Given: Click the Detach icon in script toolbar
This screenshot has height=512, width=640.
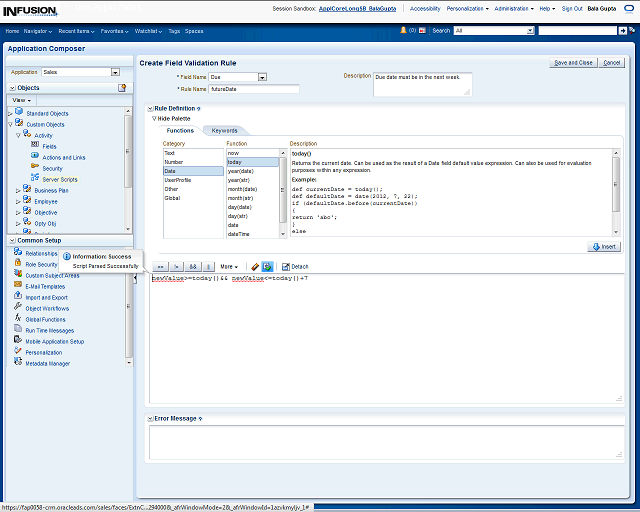Looking at the screenshot, I should (x=298, y=267).
